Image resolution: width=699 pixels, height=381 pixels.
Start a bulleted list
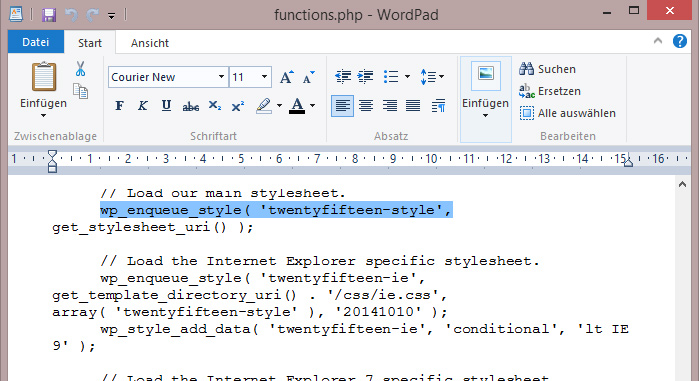point(391,77)
